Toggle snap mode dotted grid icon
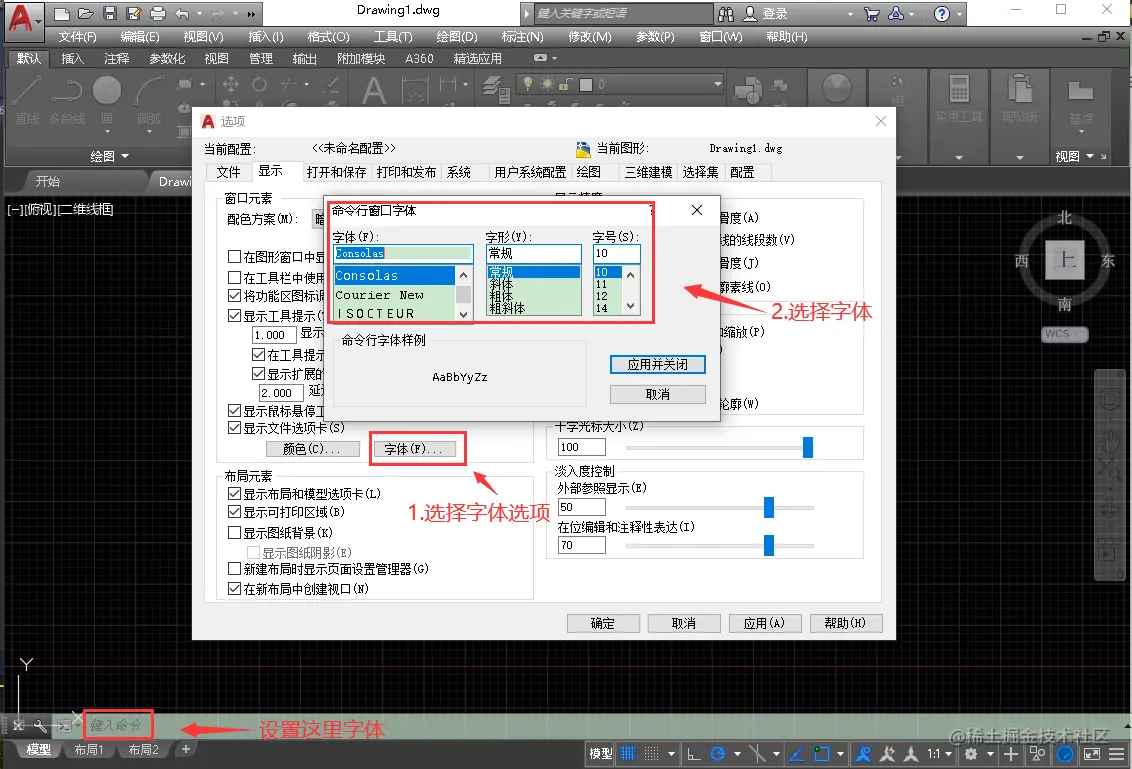Image resolution: width=1132 pixels, height=769 pixels. pos(651,754)
